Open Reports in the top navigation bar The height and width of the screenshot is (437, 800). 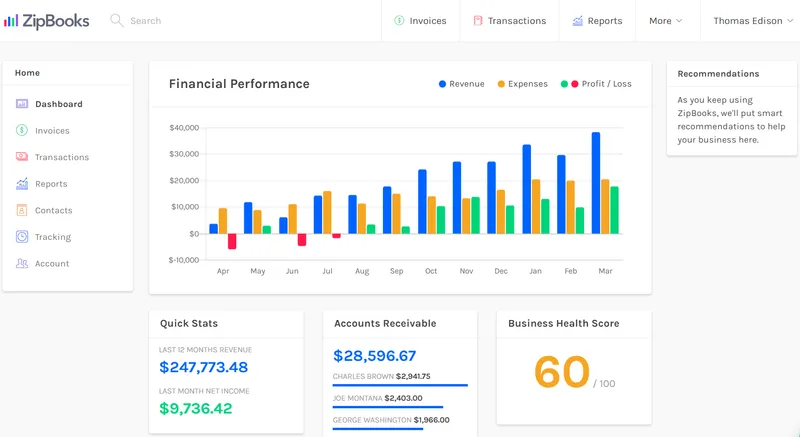(x=597, y=21)
